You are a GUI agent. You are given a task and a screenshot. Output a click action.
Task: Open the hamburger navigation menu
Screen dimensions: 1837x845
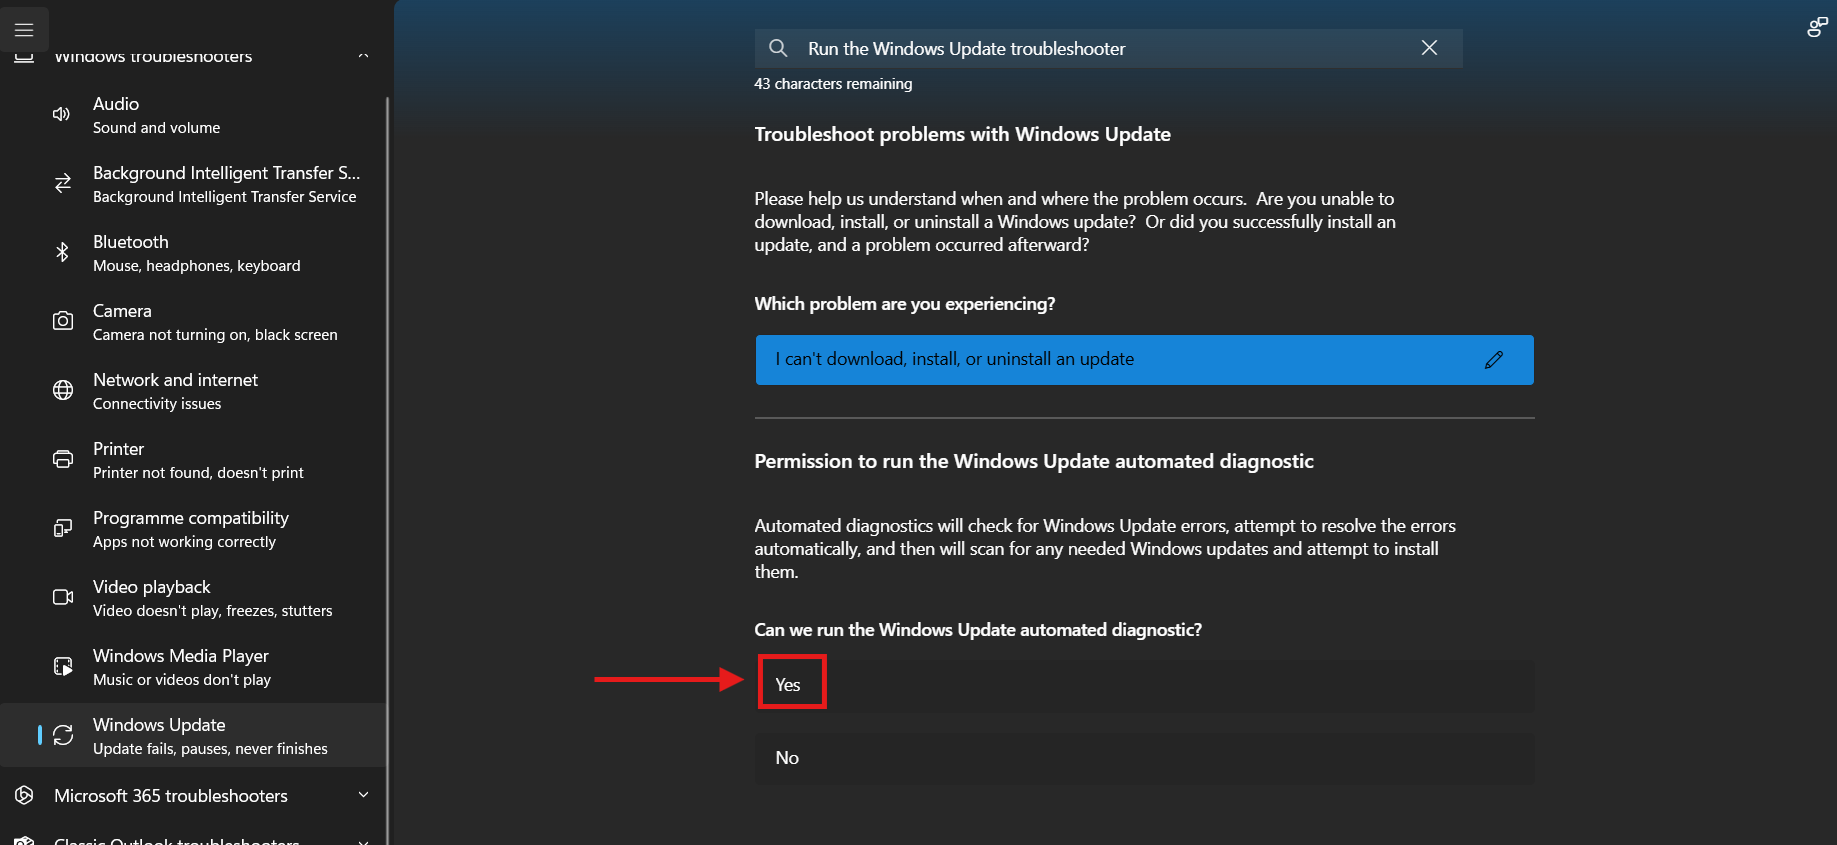click(24, 30)
